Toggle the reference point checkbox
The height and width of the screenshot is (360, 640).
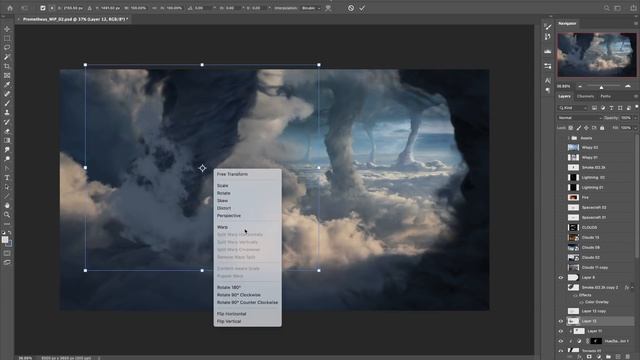(43, 8)
